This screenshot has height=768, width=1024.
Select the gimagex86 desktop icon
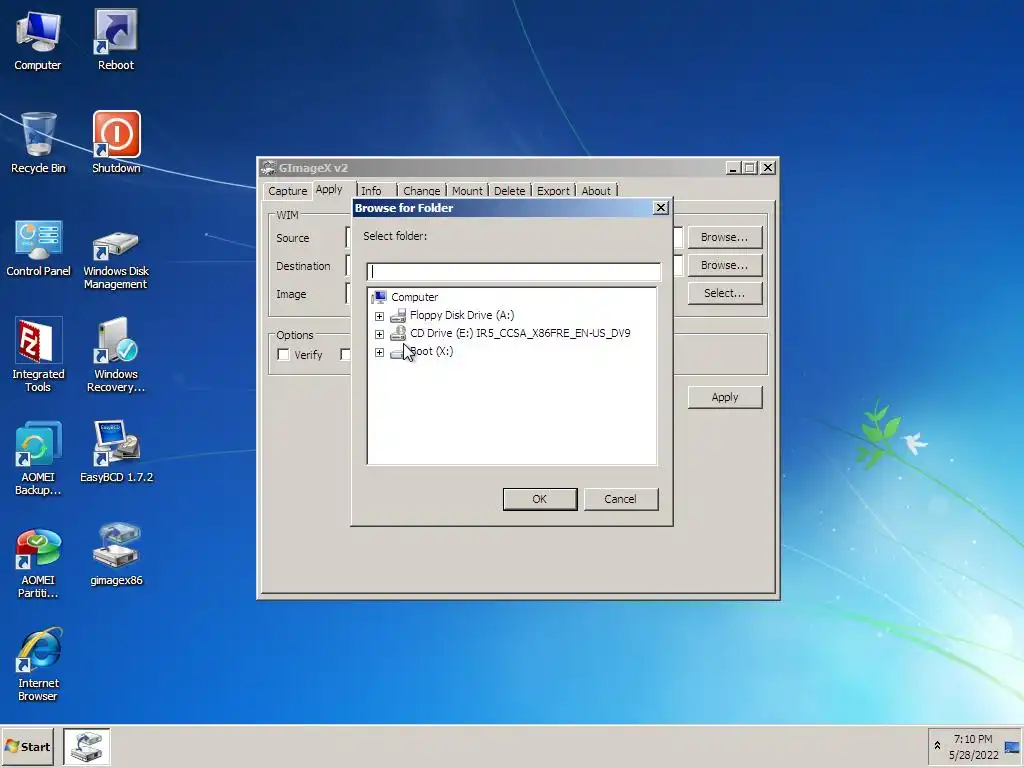click(x=116, y=554)
